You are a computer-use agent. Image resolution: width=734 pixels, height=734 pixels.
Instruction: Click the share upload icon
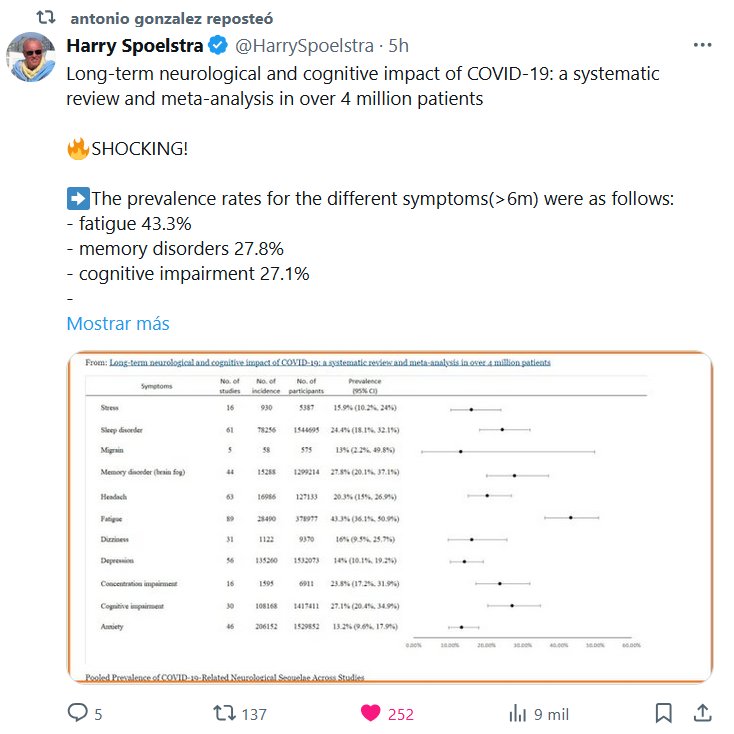click(703, 713)
